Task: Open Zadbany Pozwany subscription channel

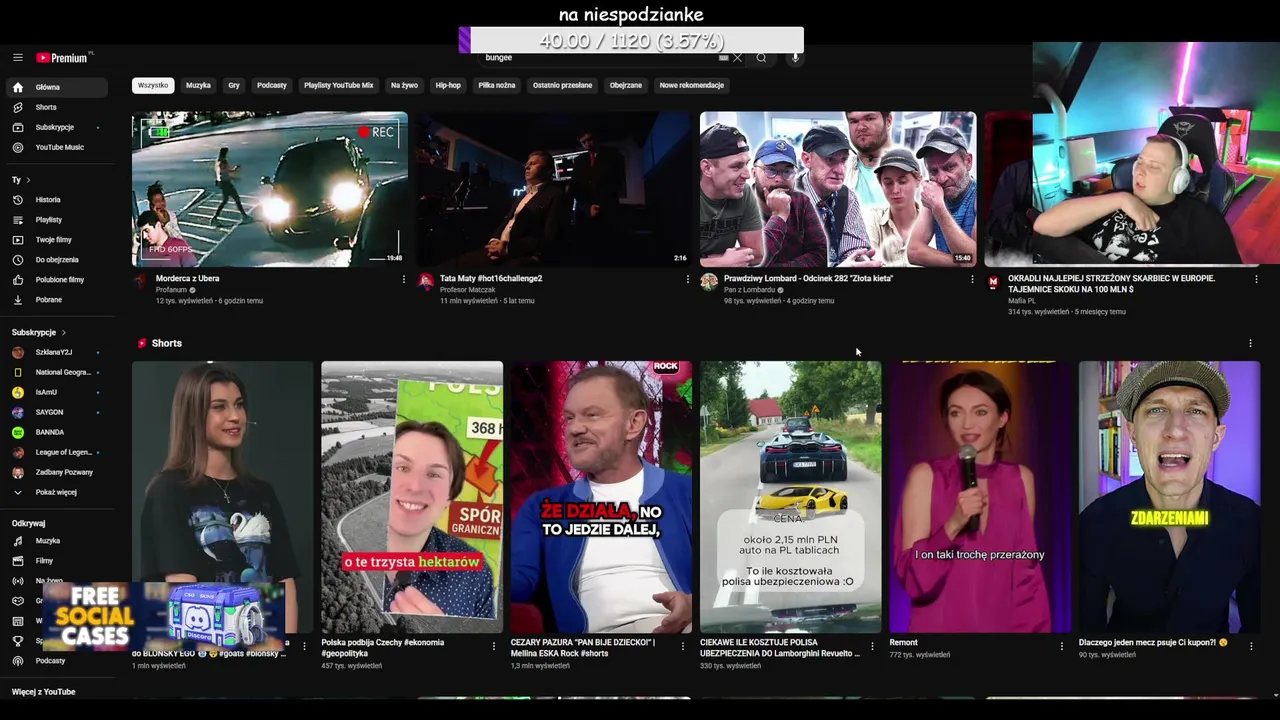Action: pos(56,472)
